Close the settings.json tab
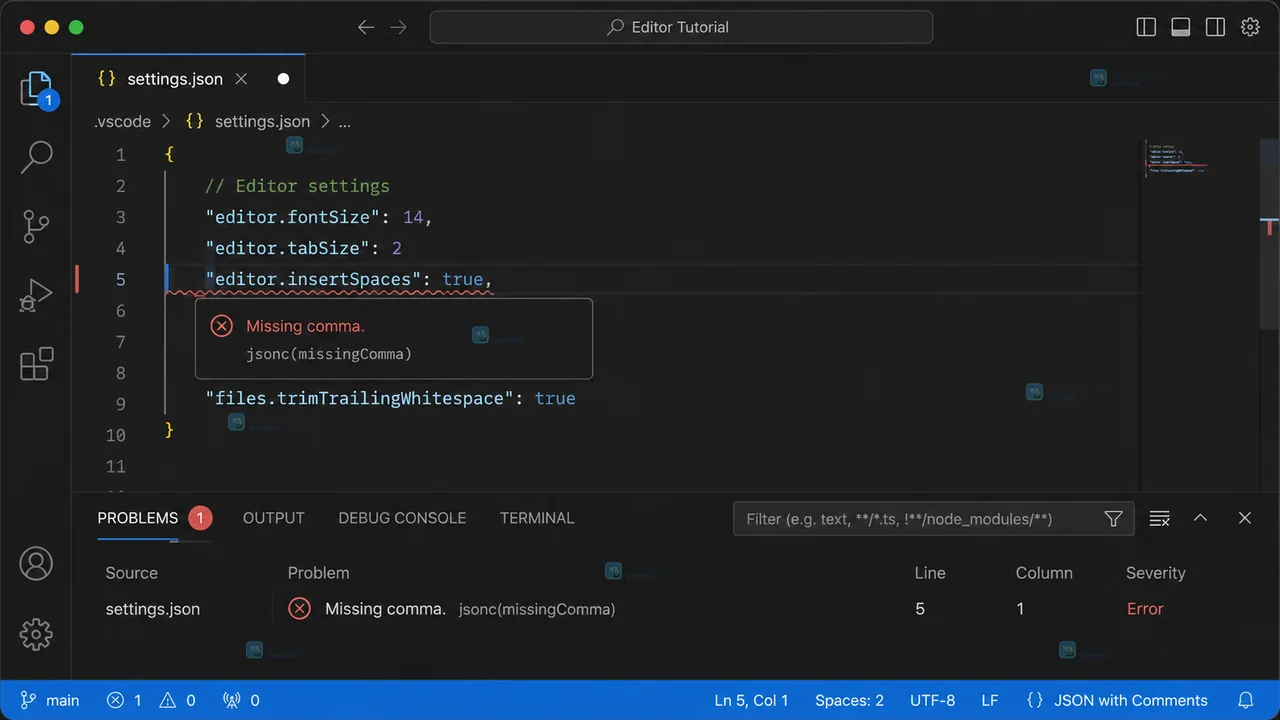This screenshot has width=1280, height=720. tap(241, 79)
